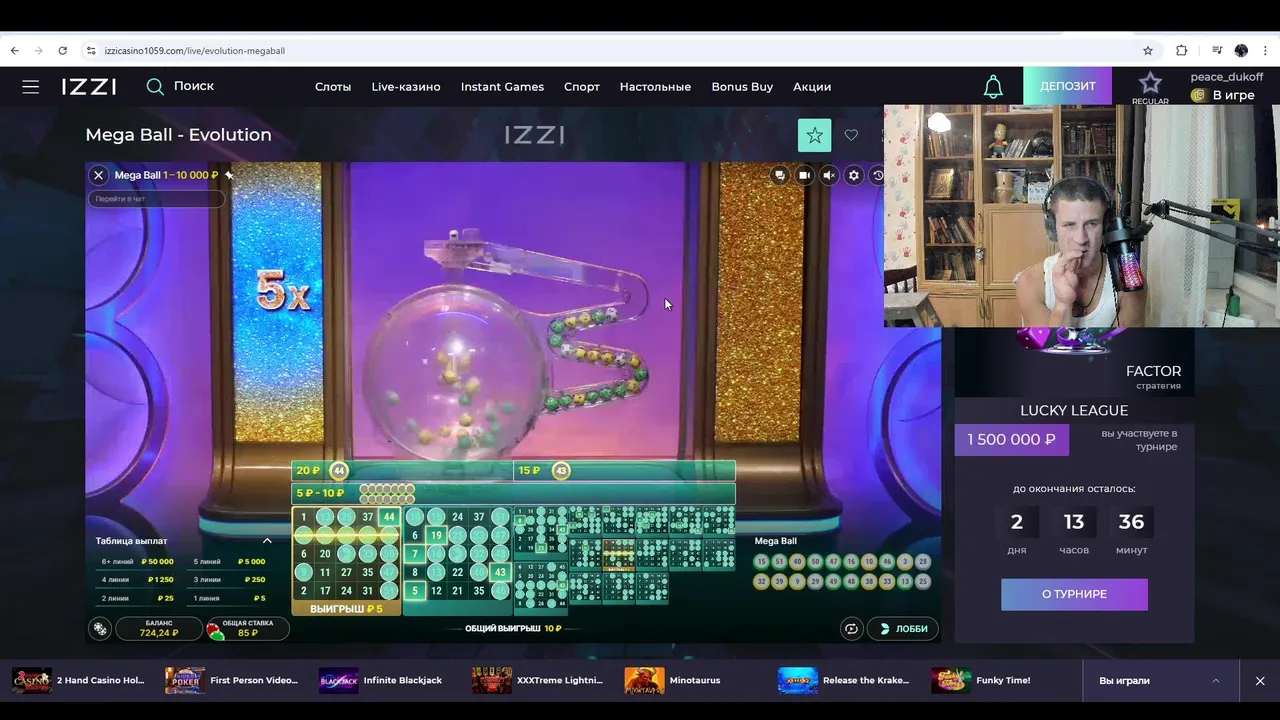
Task: Click the Депозит button
Action: pos(1067,86)
